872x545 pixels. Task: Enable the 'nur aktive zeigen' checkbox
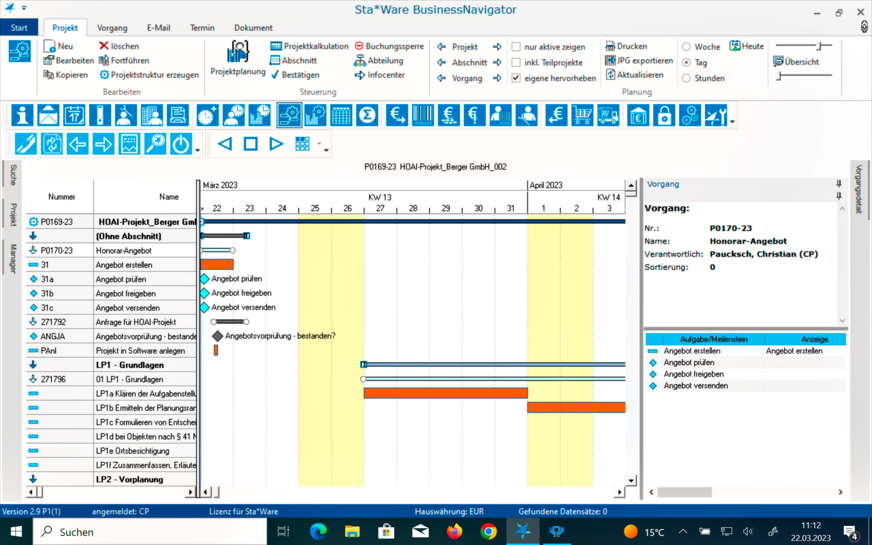pos(516,47)
